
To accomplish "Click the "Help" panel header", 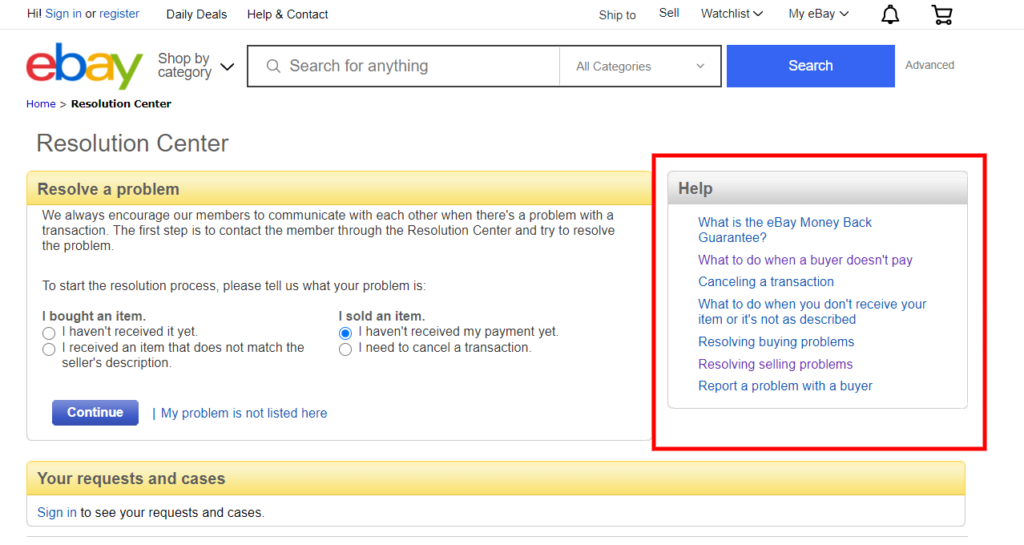I will point(818,189).
